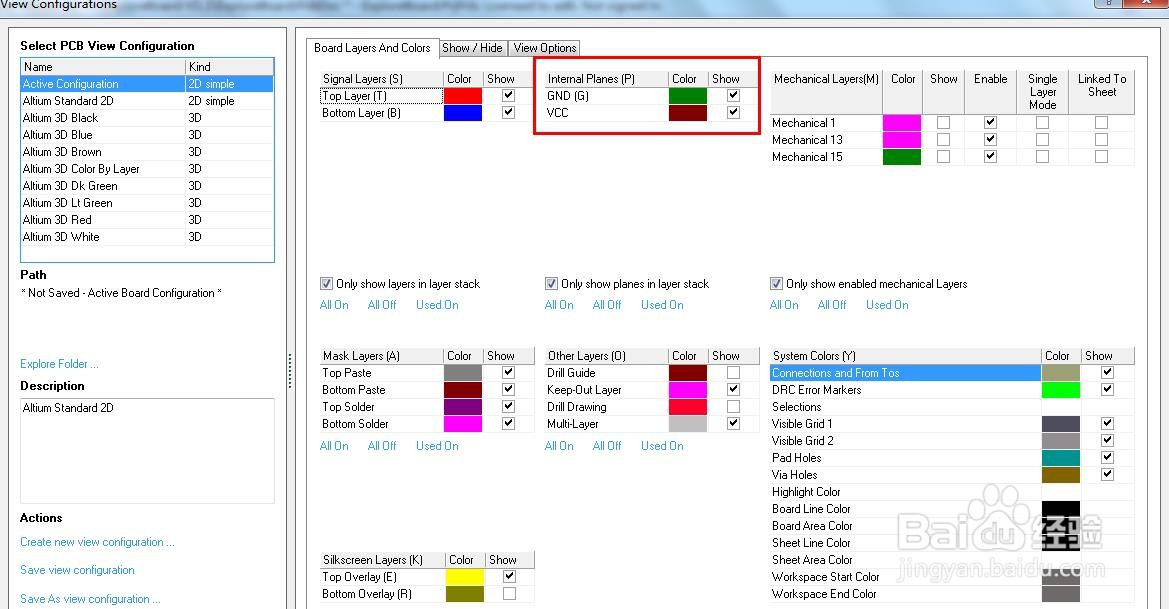Click All Off under Internal Planes
The width and height of the screenshot is (1169, 609).
click(x=607, y=305)
